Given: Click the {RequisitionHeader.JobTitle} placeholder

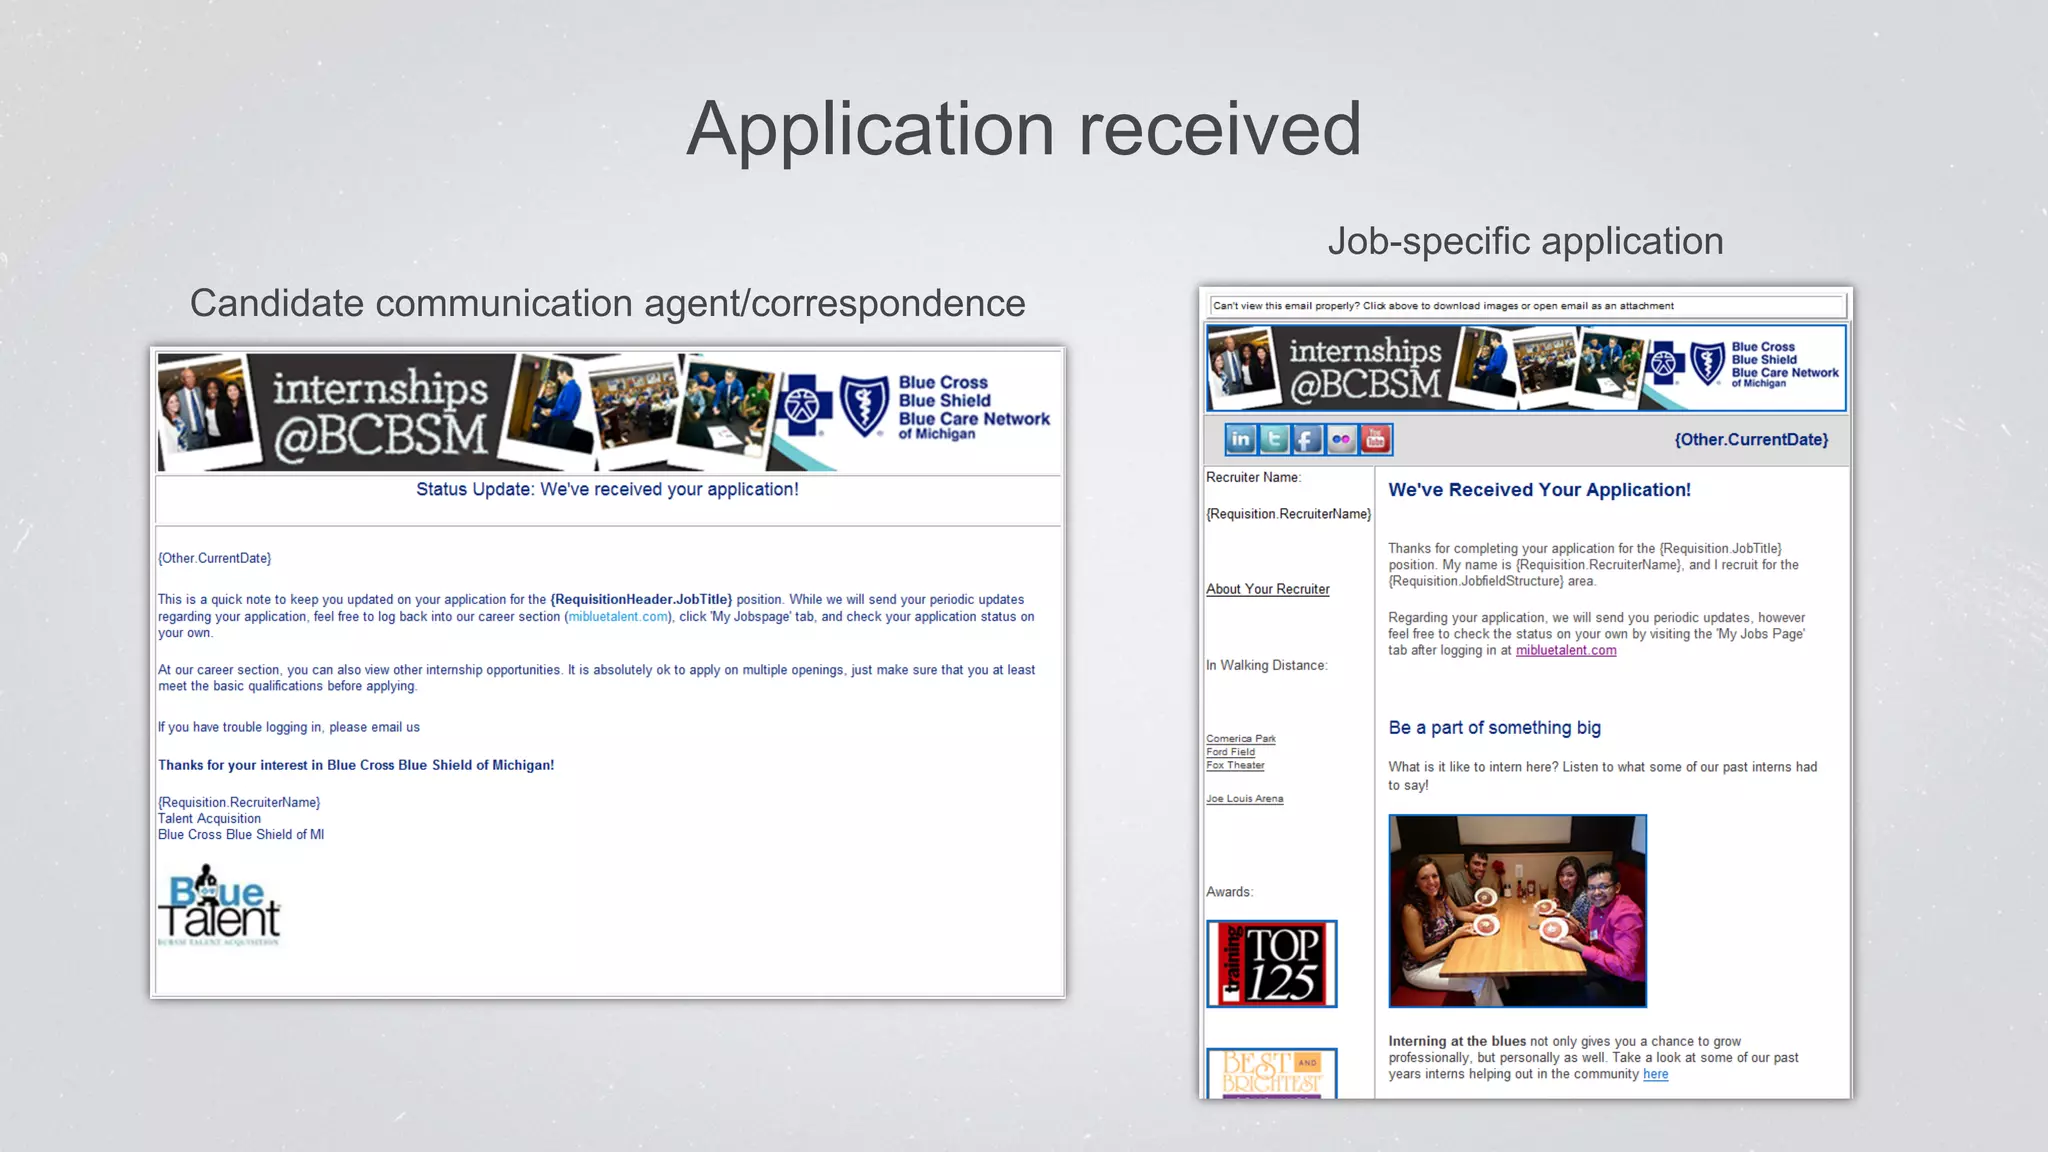Looking at the screenshot, I should click(641, 600).
